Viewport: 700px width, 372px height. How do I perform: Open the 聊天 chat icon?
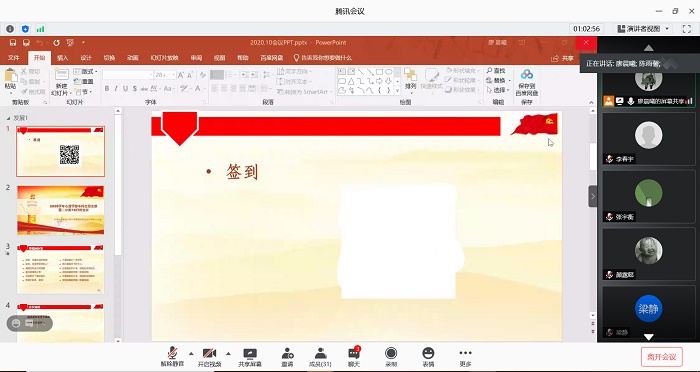pyautogui.click(x=354, y=357)
